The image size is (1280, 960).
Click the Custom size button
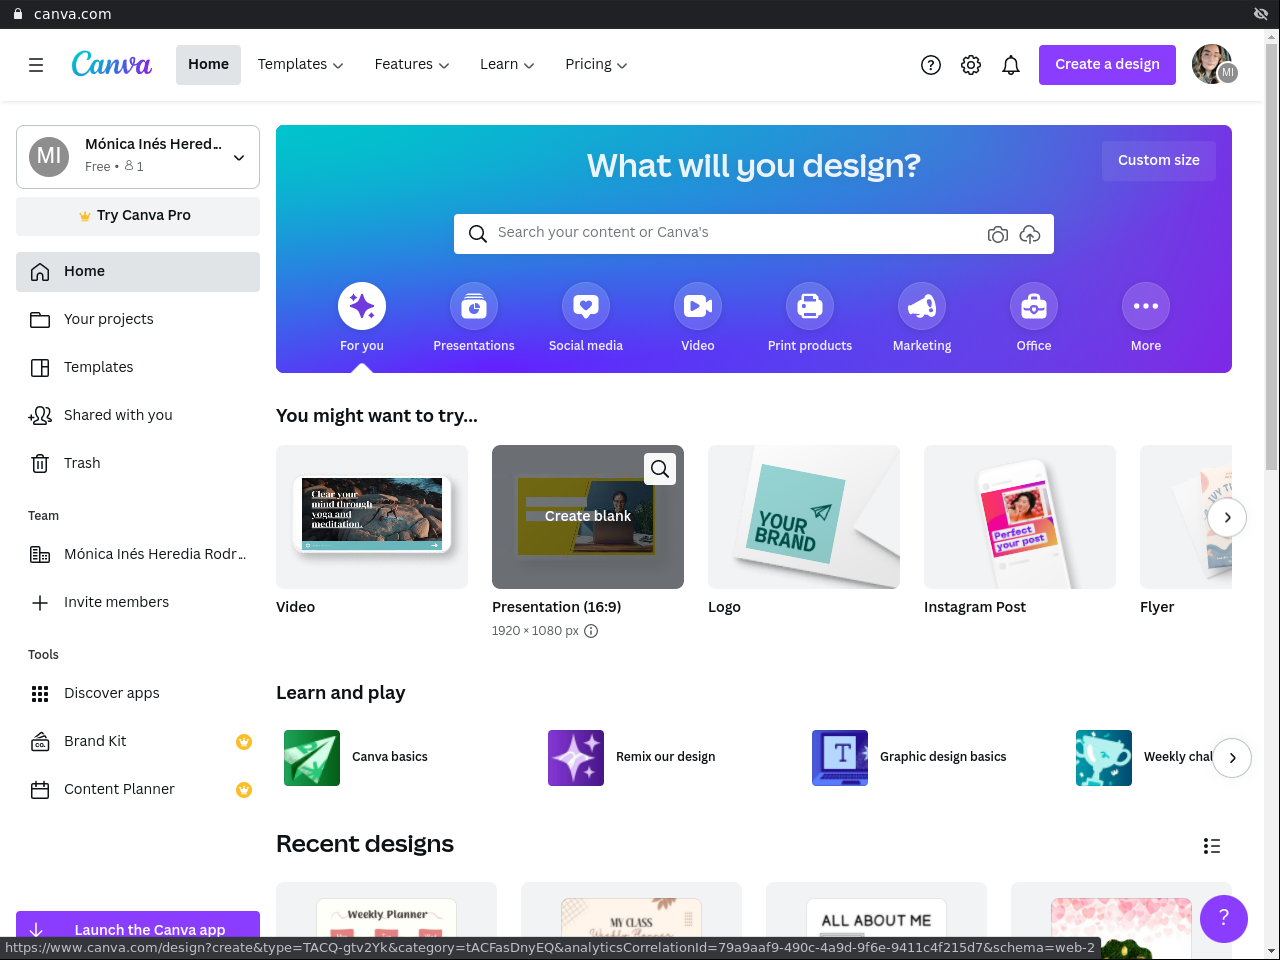click(x=1158, y=161)
